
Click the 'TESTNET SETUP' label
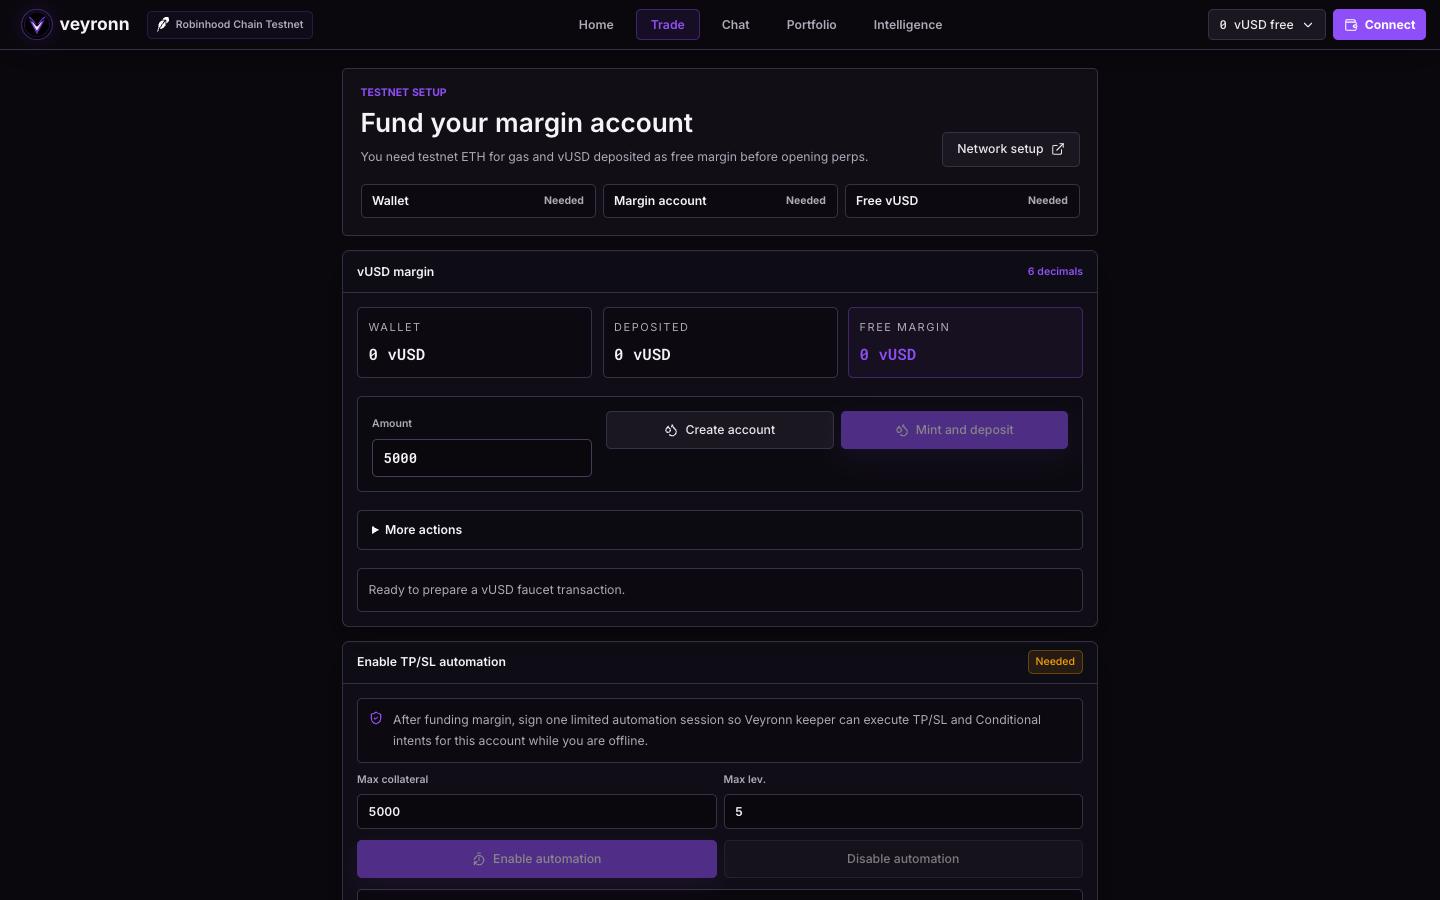(403, 92)
